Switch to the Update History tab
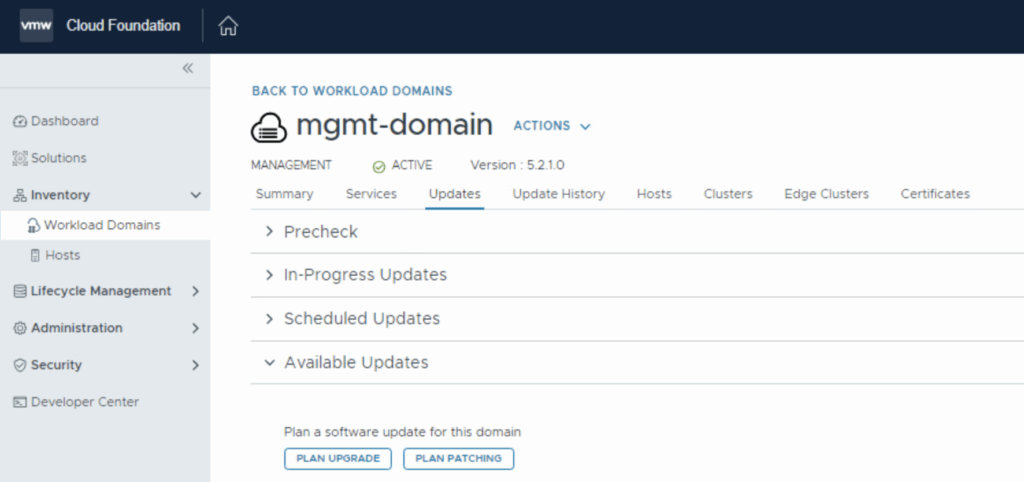Viewport: 1024px width, 482px height. 558,194
